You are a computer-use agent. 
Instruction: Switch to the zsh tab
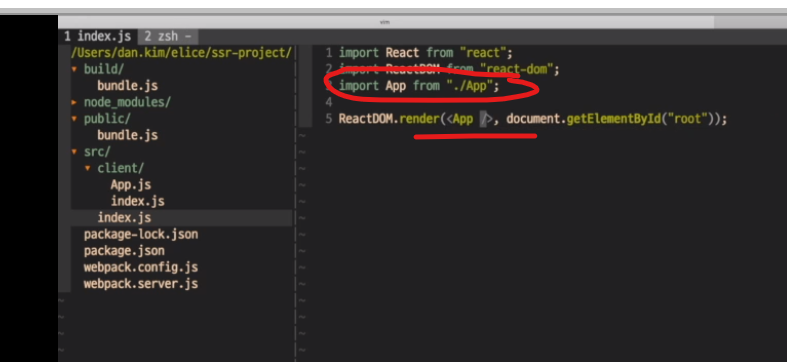[168, 36]
